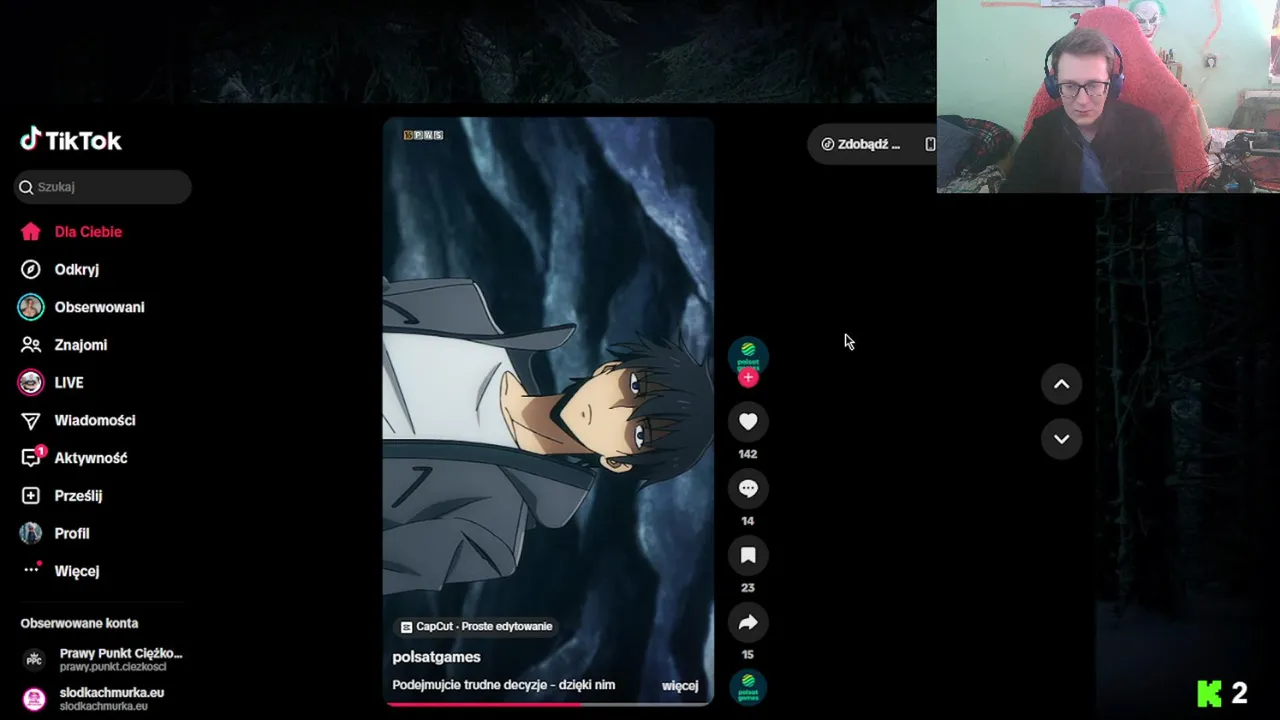Click the Obserwowane konta heading
The height and width of the screenshot is (720, 1280).
pyautogui.click(x=79, y=623)
